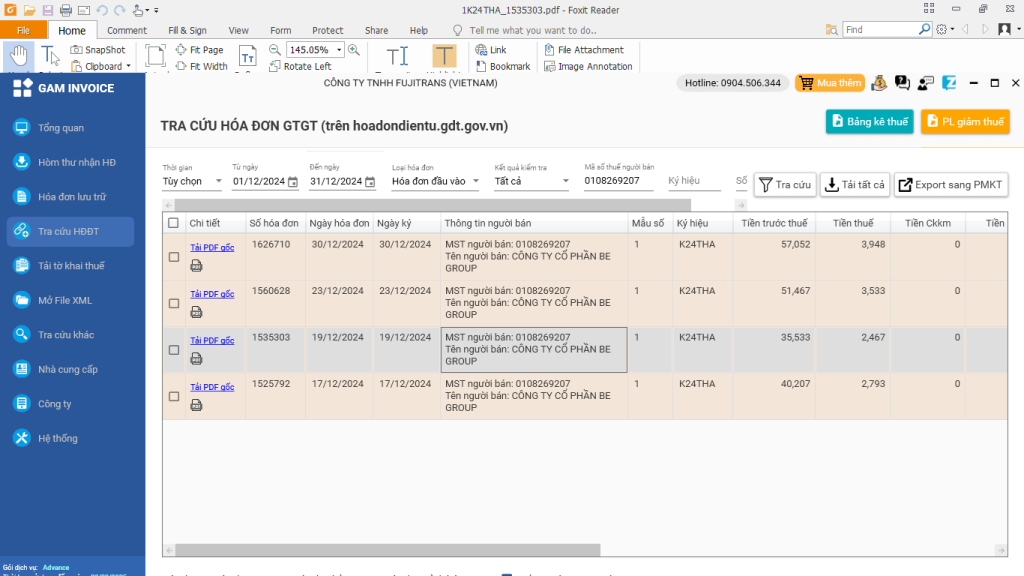Click Rotate Left in Foxit ribbon

(x=300, y=66)
